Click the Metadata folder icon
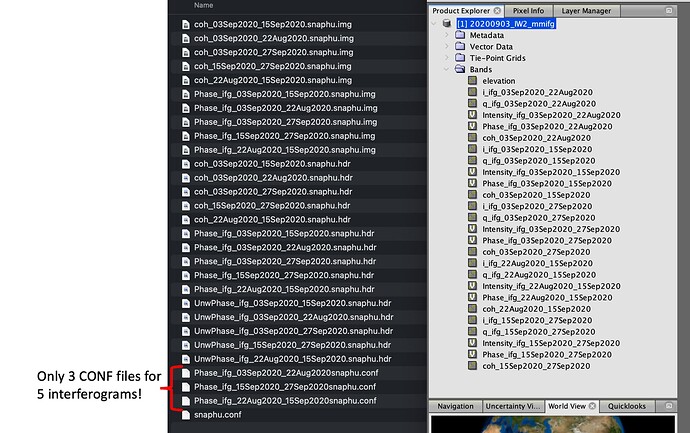The height and width of the screenshot is (433, 690). pos(460,35)
